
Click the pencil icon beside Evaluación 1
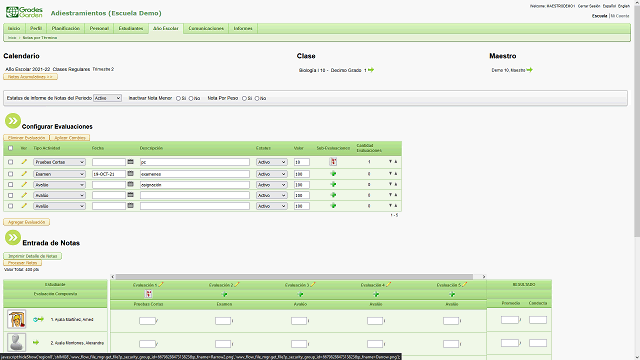coord(161,284)
